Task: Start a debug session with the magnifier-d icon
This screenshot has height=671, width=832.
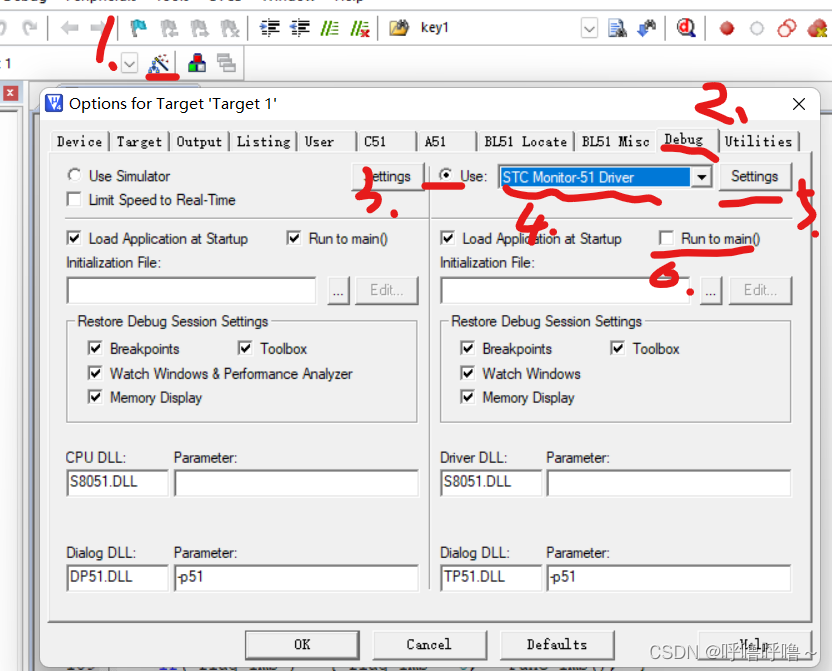Action: pos(686,27)
